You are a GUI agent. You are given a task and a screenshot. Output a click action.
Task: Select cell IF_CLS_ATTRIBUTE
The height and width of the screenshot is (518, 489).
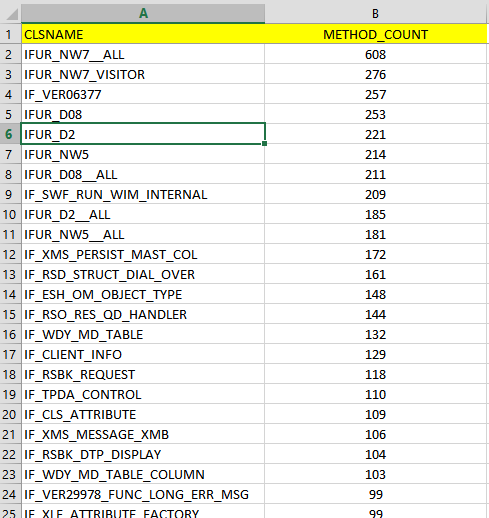[x=143, y=414]
